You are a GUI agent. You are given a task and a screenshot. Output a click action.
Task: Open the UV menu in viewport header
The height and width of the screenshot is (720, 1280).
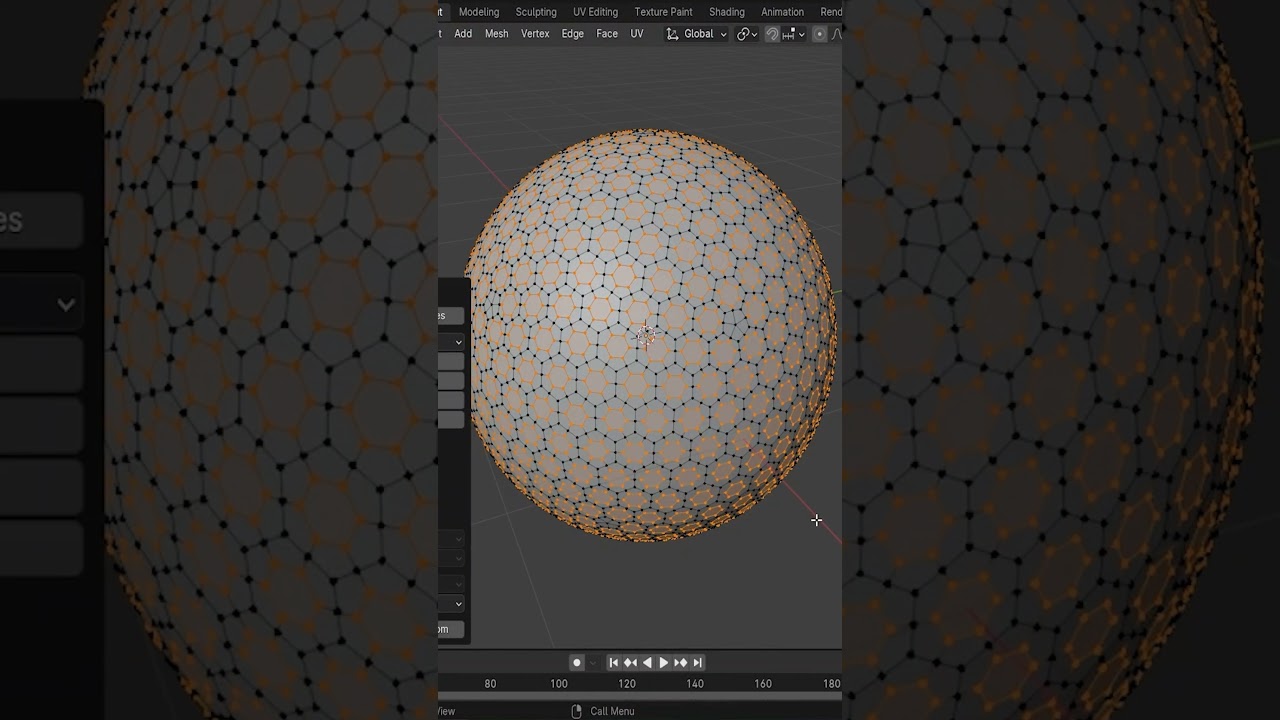(x=637, y=34)
